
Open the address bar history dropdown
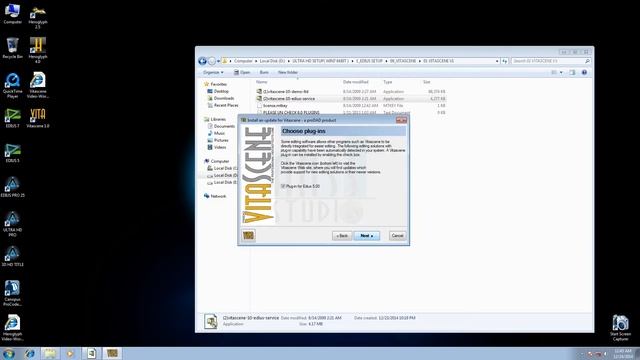tap(497, 61)
